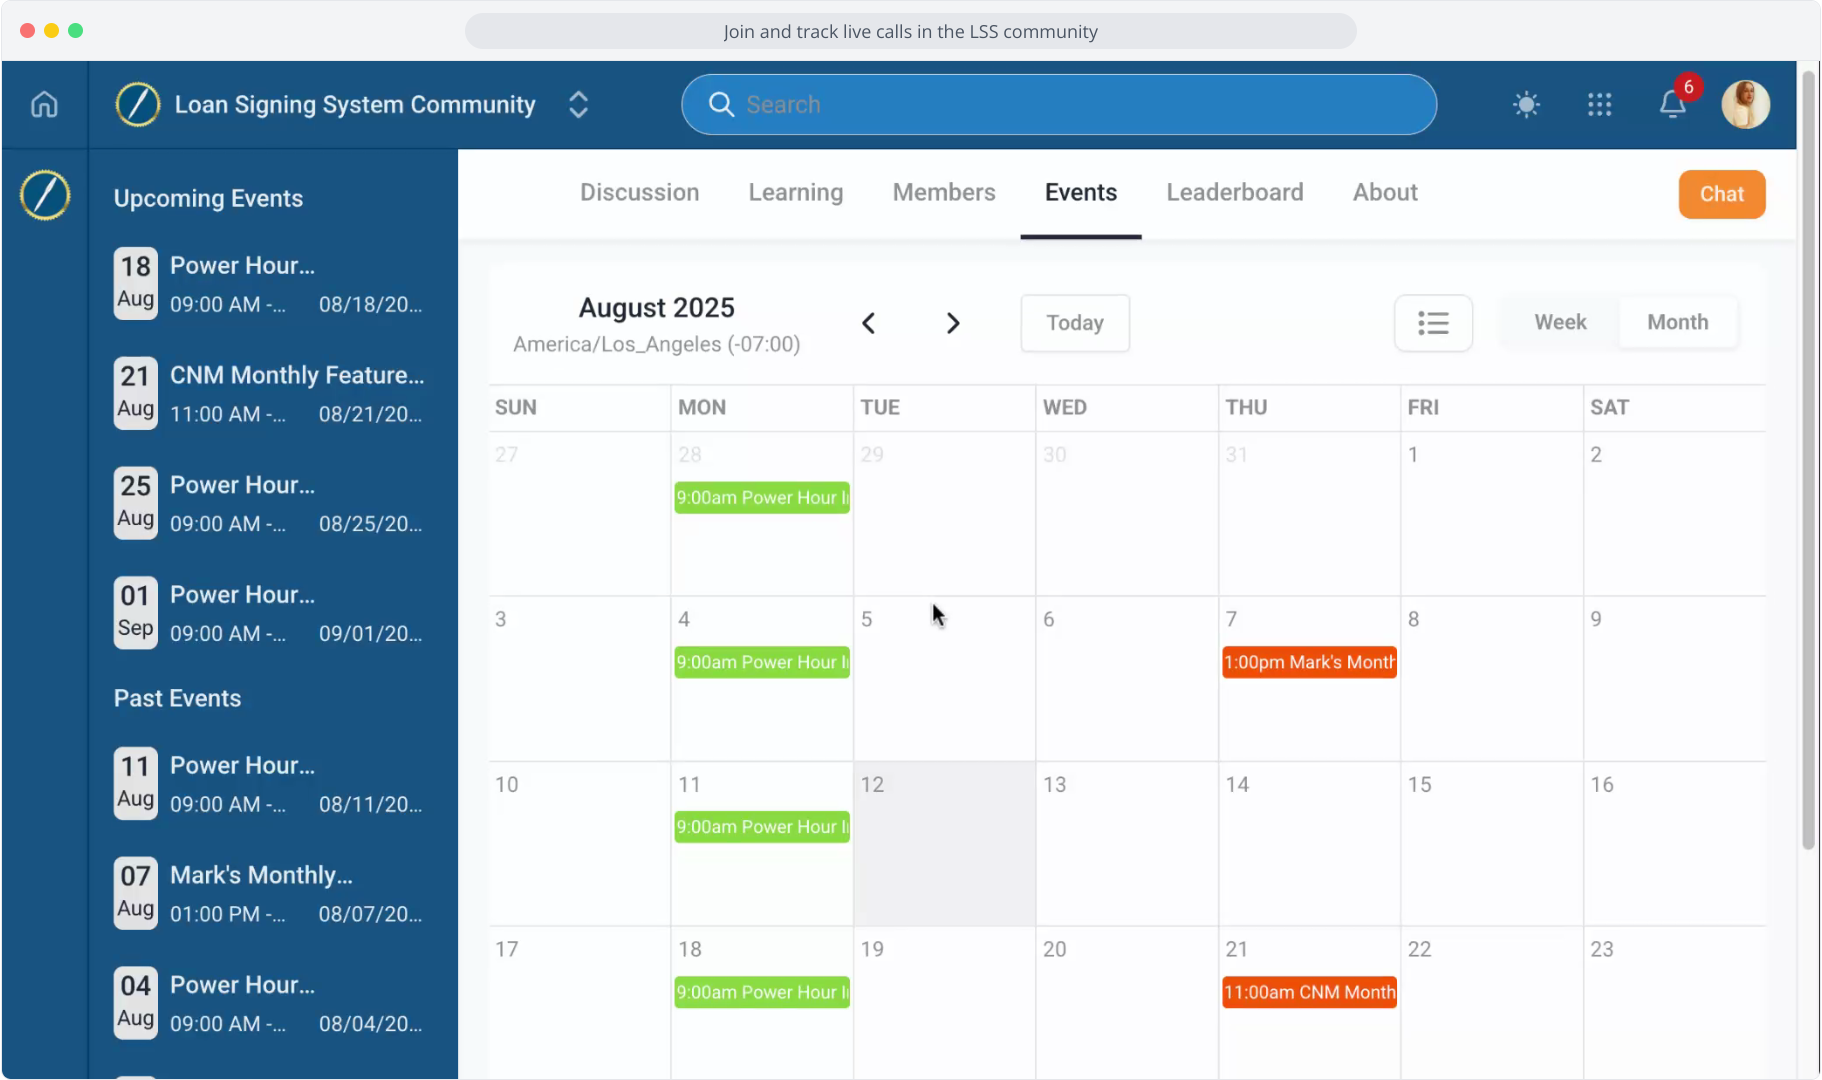The width and height of the screenshot is (1822, 1080).
Task: Switch to the Discussion tab
Action: [639, 192]
